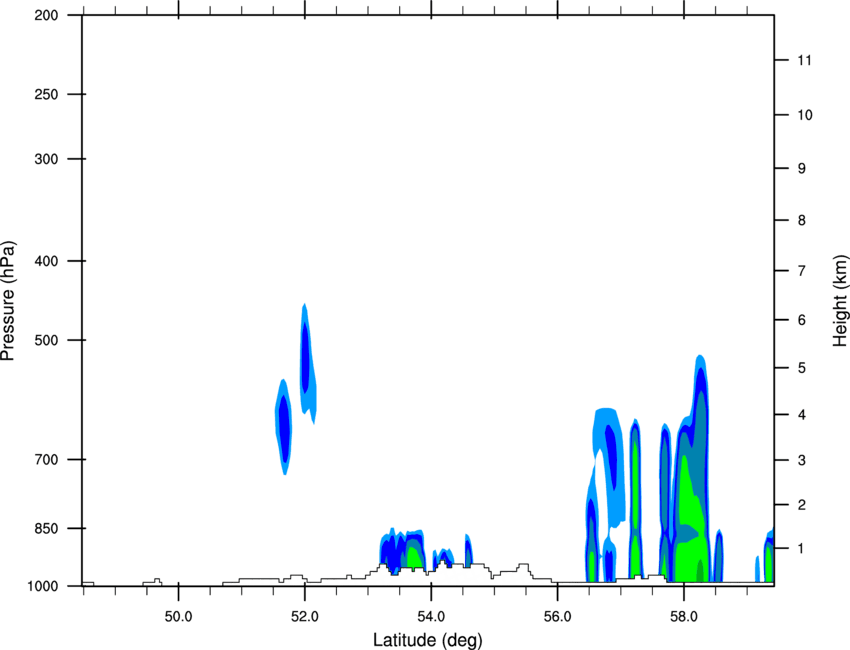
Task: Click the 1000 pressure tick label
Action: coord(43,586)
